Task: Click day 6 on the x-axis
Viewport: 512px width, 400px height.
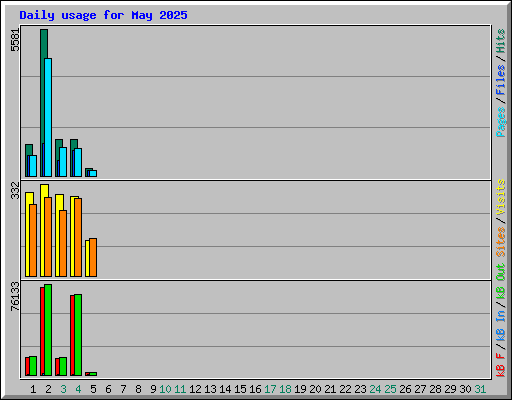Action: [108, 389]
